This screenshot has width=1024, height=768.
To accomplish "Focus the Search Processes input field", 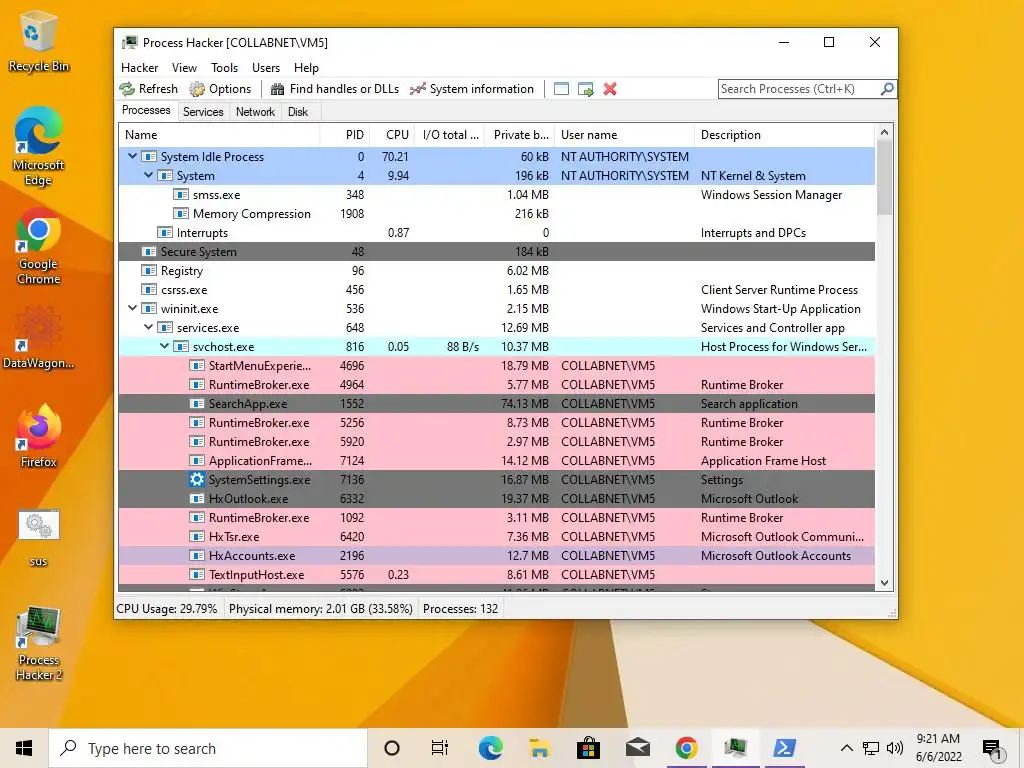I will pos(799,89).
